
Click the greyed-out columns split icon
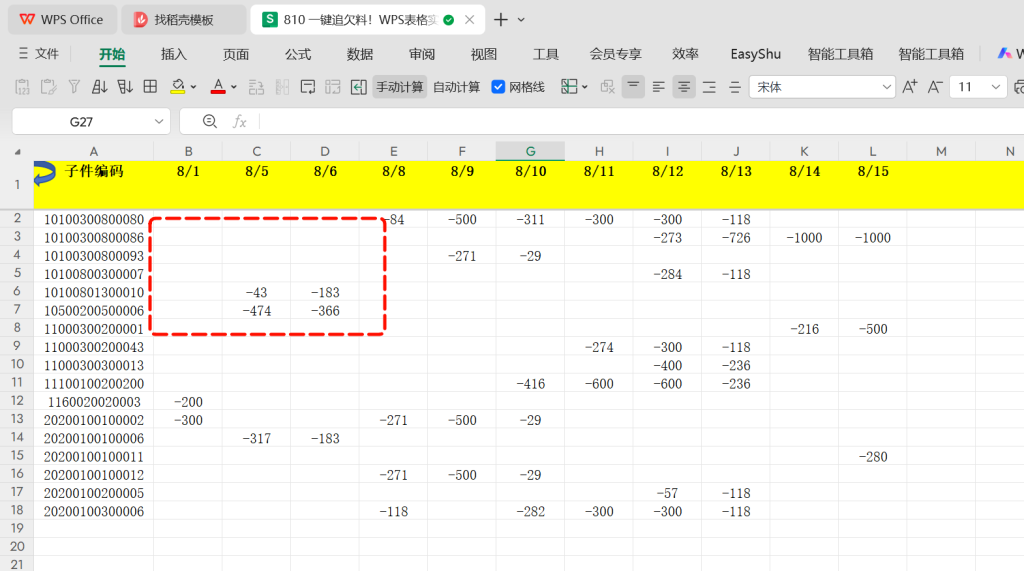pos(282,87)
